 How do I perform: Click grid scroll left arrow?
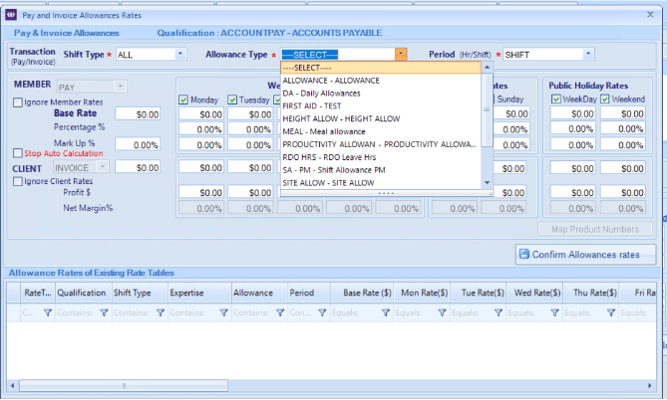pyautogui.click(x=12, y=386)
